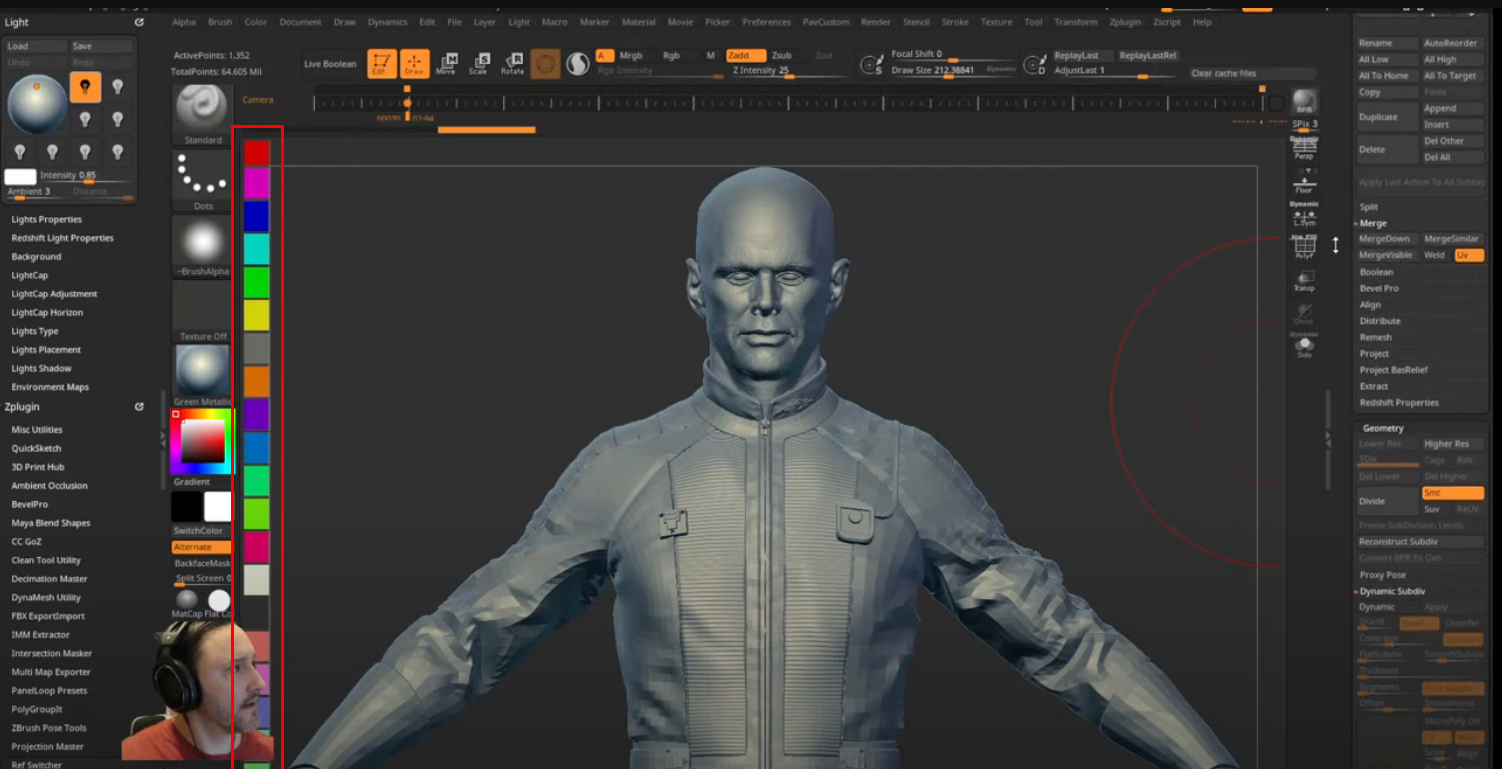This screenshot has height=769, width=1502.
Task: Enable Rgb painting mode
Action: click(x=671, y=56)
